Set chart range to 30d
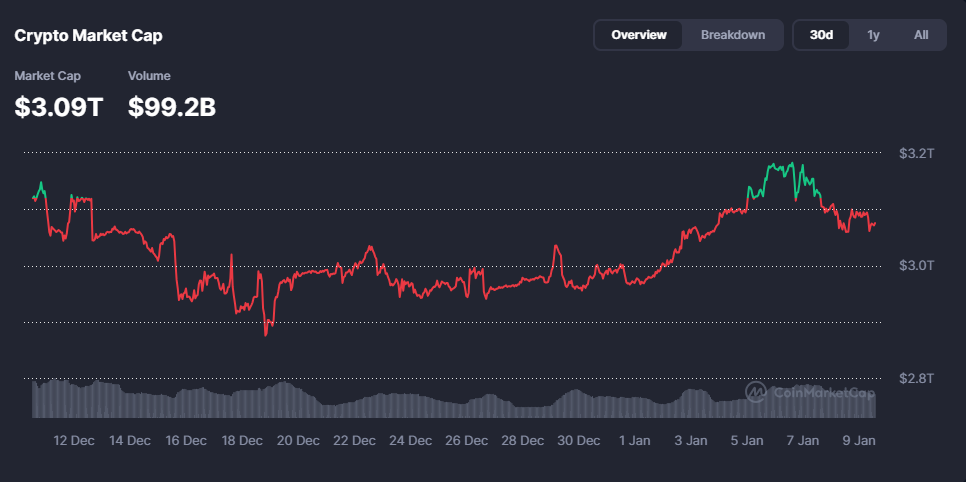The image size is (966, 482). [x=821, y=35]
